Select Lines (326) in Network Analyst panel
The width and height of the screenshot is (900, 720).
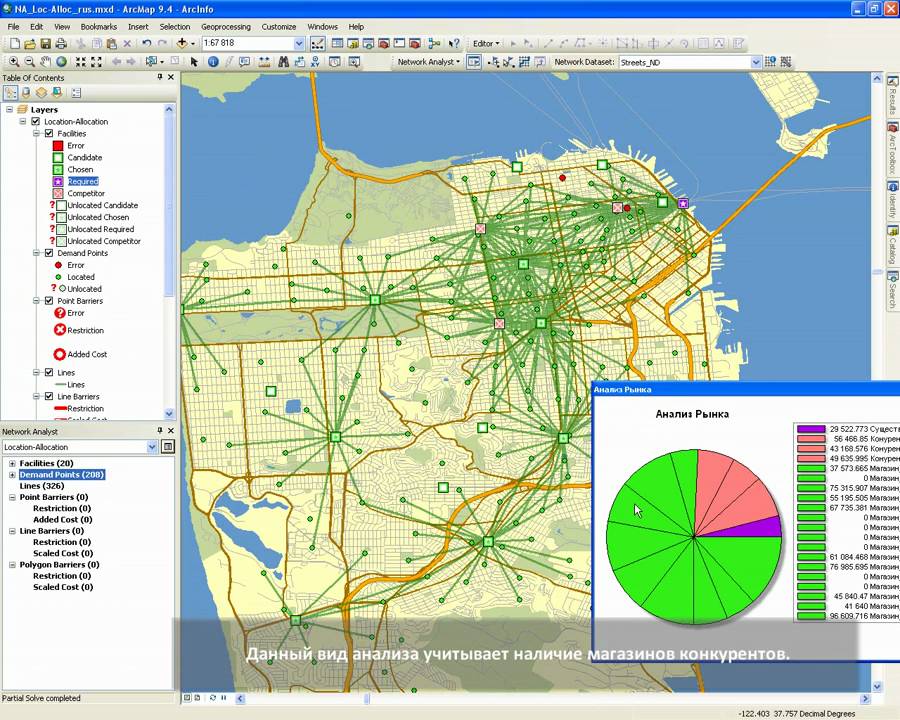coord(42,486)
